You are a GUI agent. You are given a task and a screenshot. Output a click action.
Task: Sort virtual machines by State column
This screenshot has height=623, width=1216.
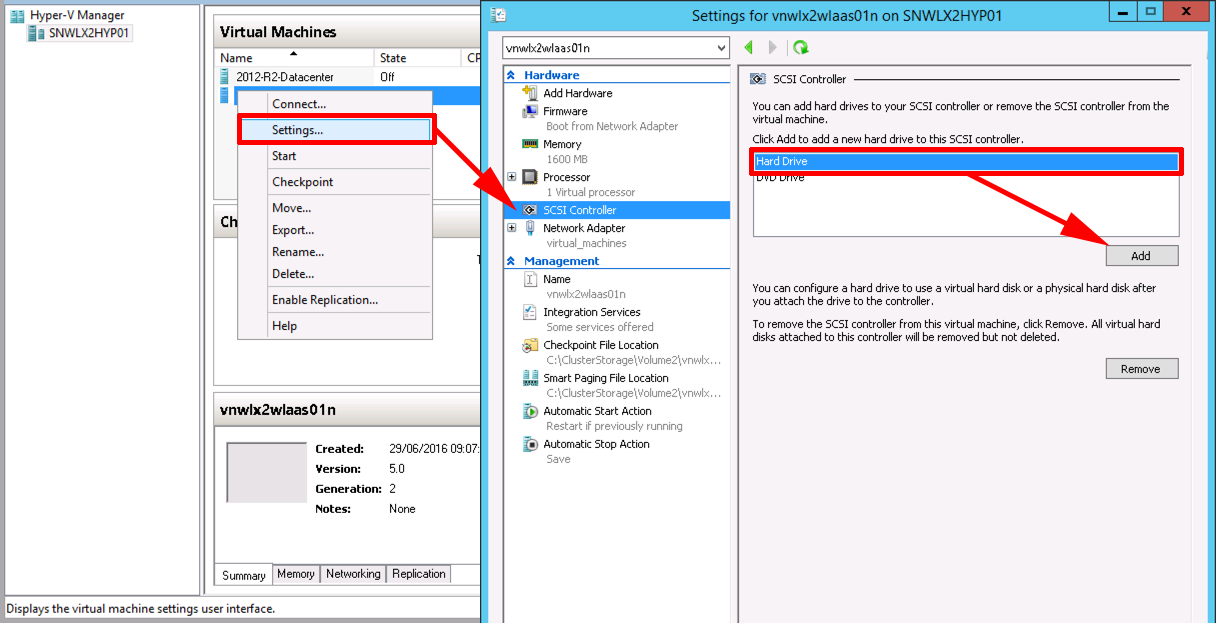pyautogui.click(x=418, y=58)
